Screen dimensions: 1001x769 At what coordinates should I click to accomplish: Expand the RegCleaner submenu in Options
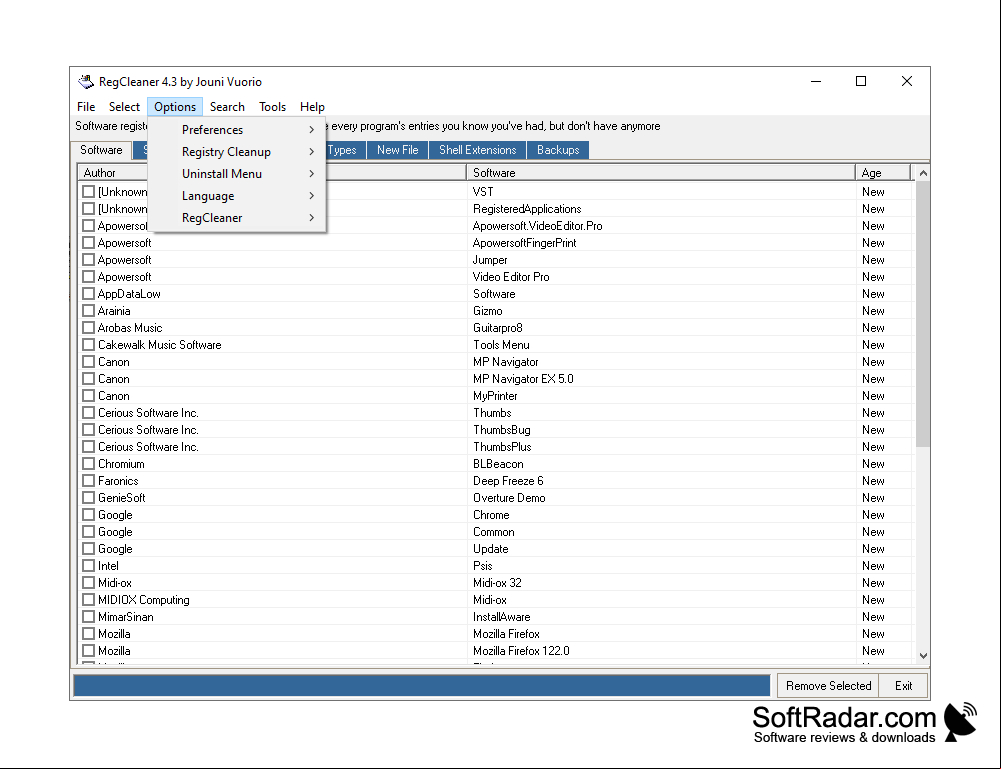click(237, 218)
